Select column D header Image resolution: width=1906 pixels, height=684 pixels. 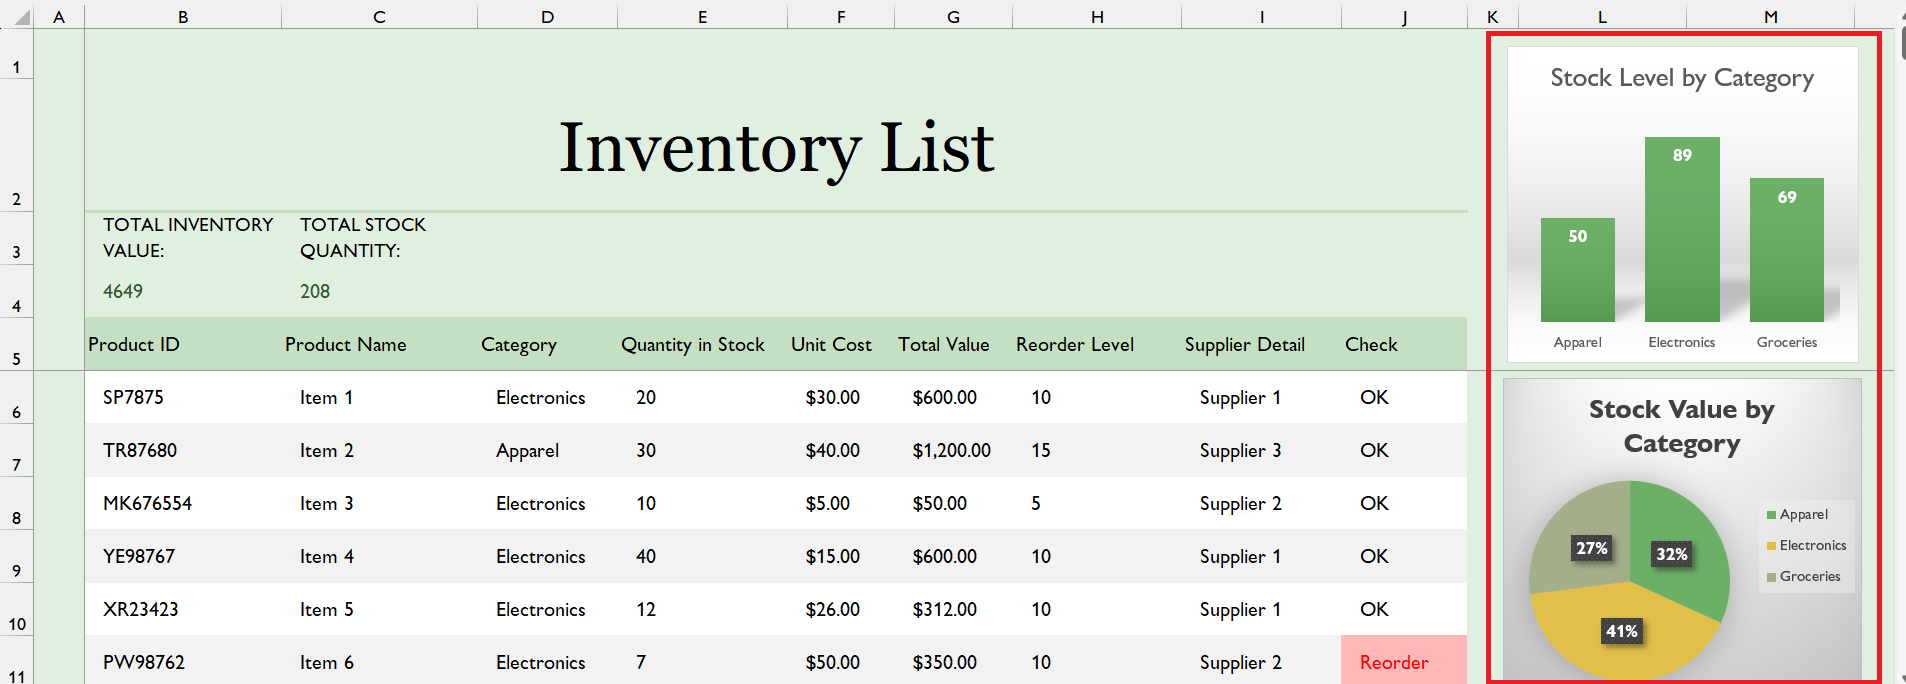pos(547,17)
